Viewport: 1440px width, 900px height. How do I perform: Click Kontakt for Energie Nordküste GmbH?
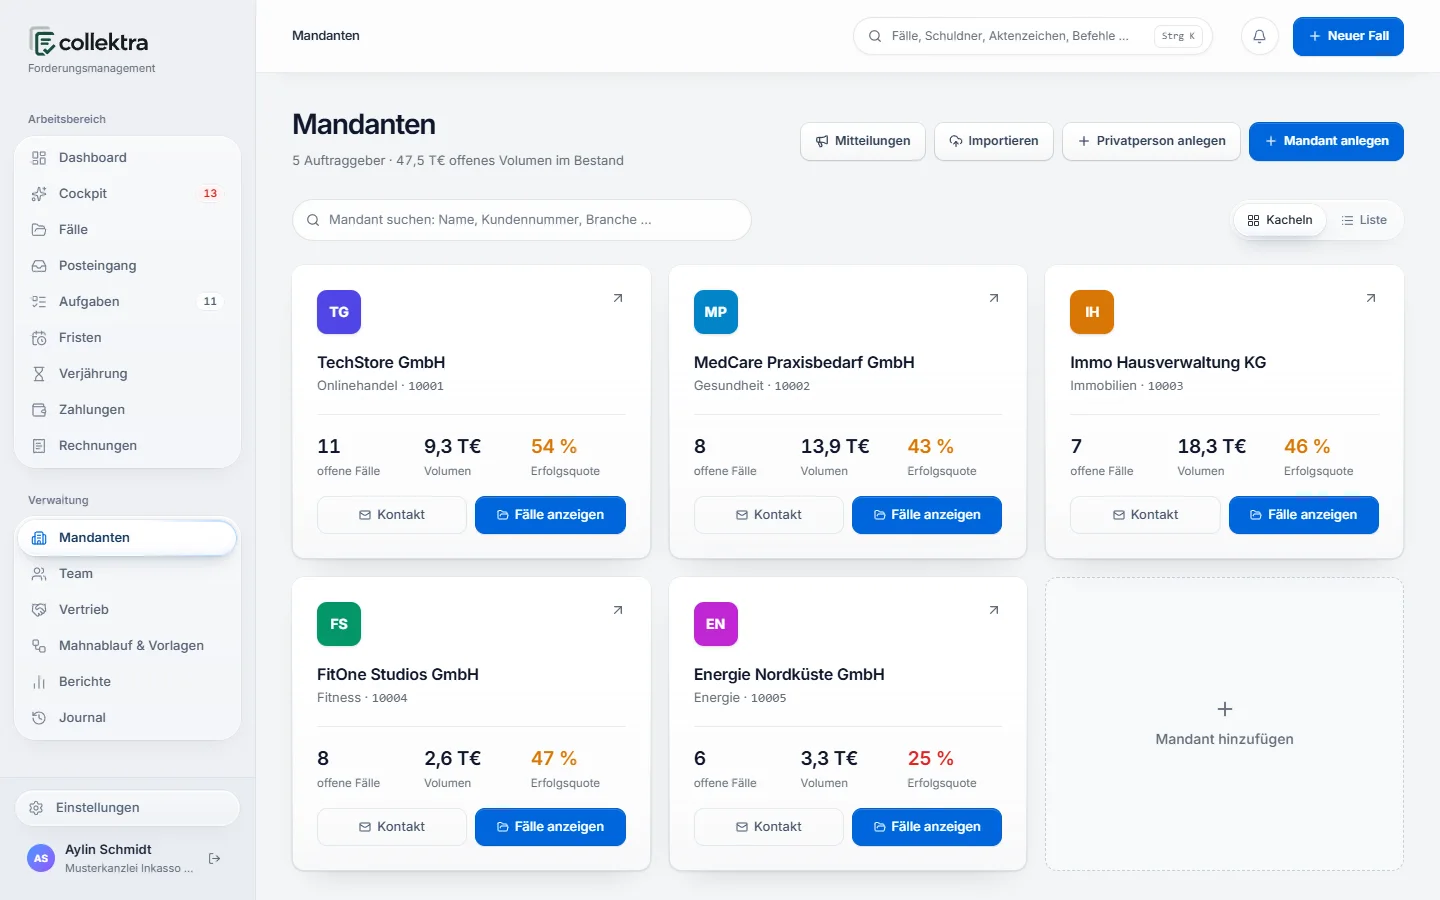pyautogui.click(x=768, y=827)
